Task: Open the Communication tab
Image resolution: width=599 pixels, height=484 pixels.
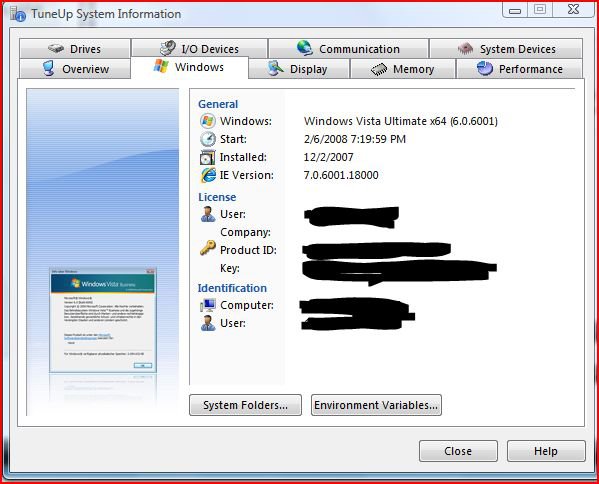Action: 348,49
